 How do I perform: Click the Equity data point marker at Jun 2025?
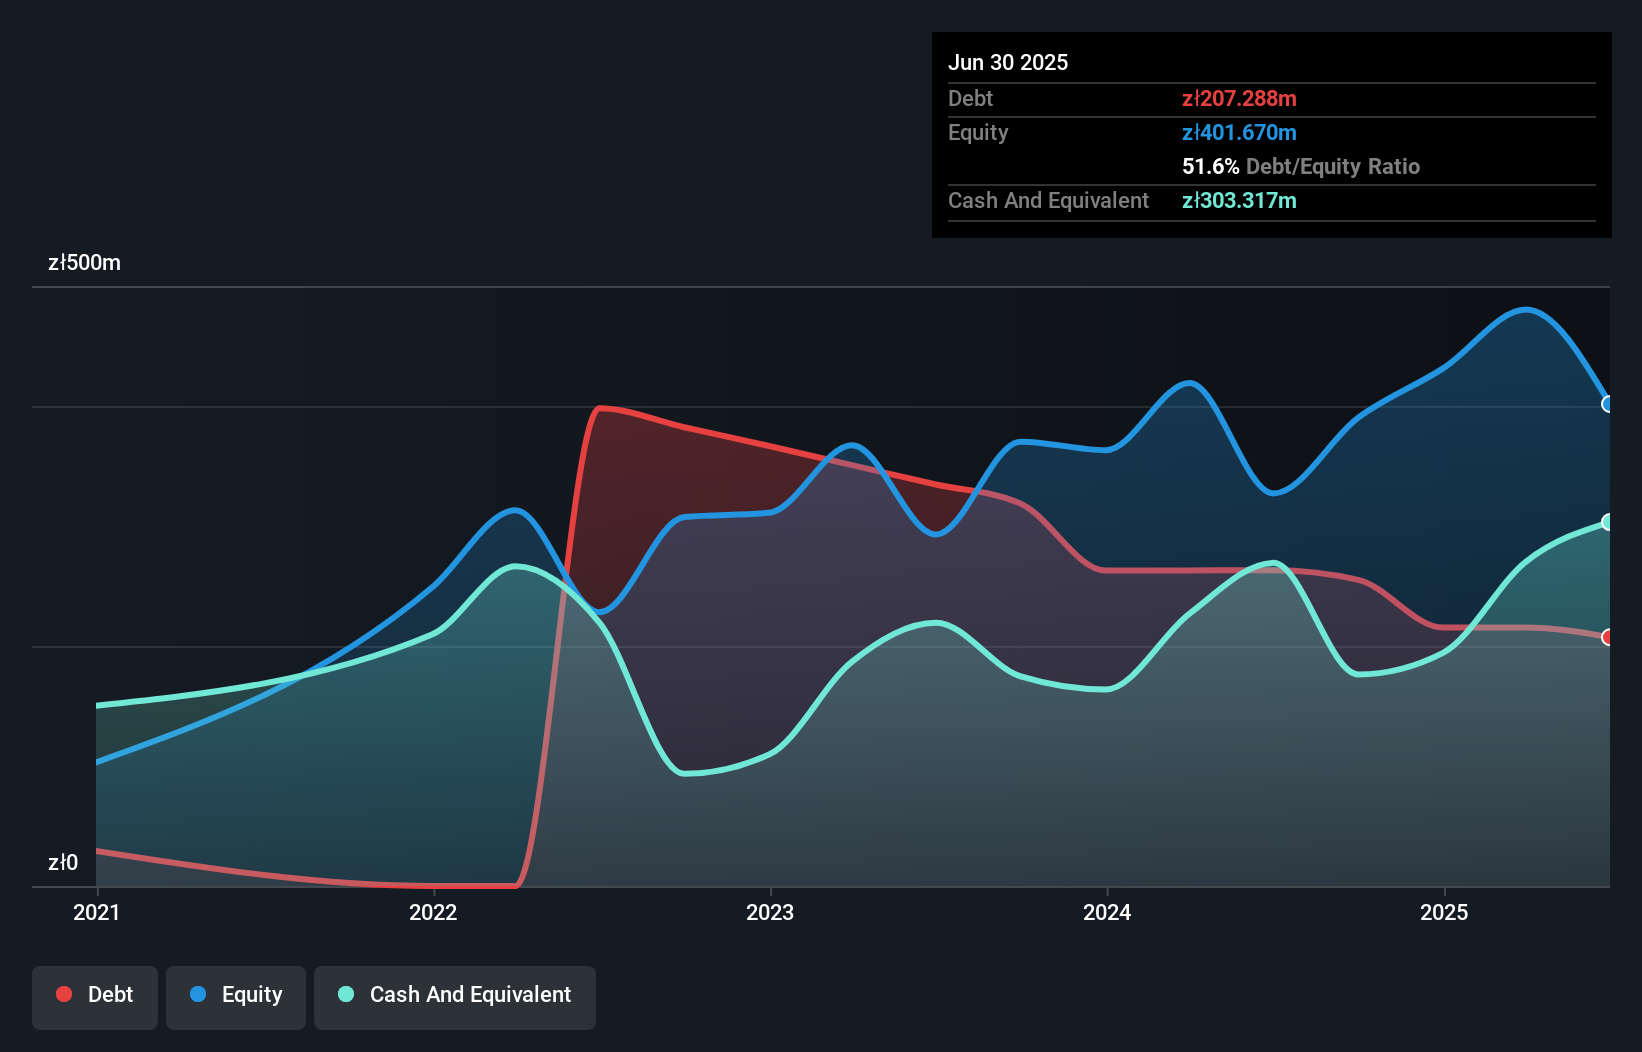1608,404
